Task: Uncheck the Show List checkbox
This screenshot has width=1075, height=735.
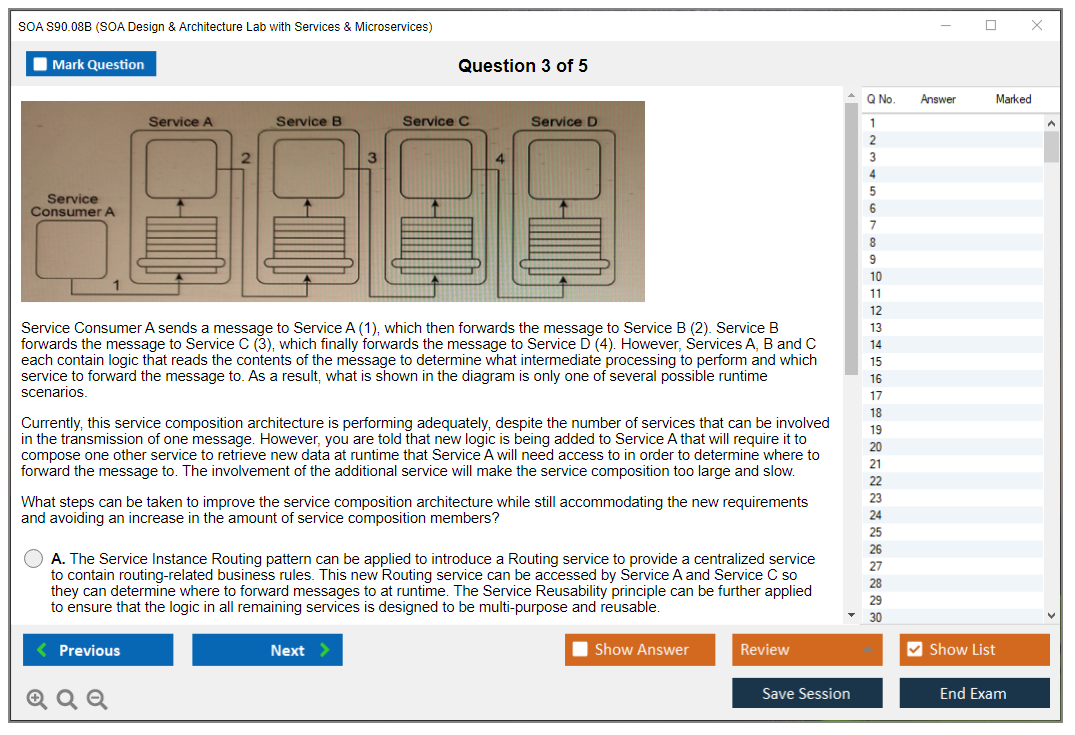Action: pos(914,650)
